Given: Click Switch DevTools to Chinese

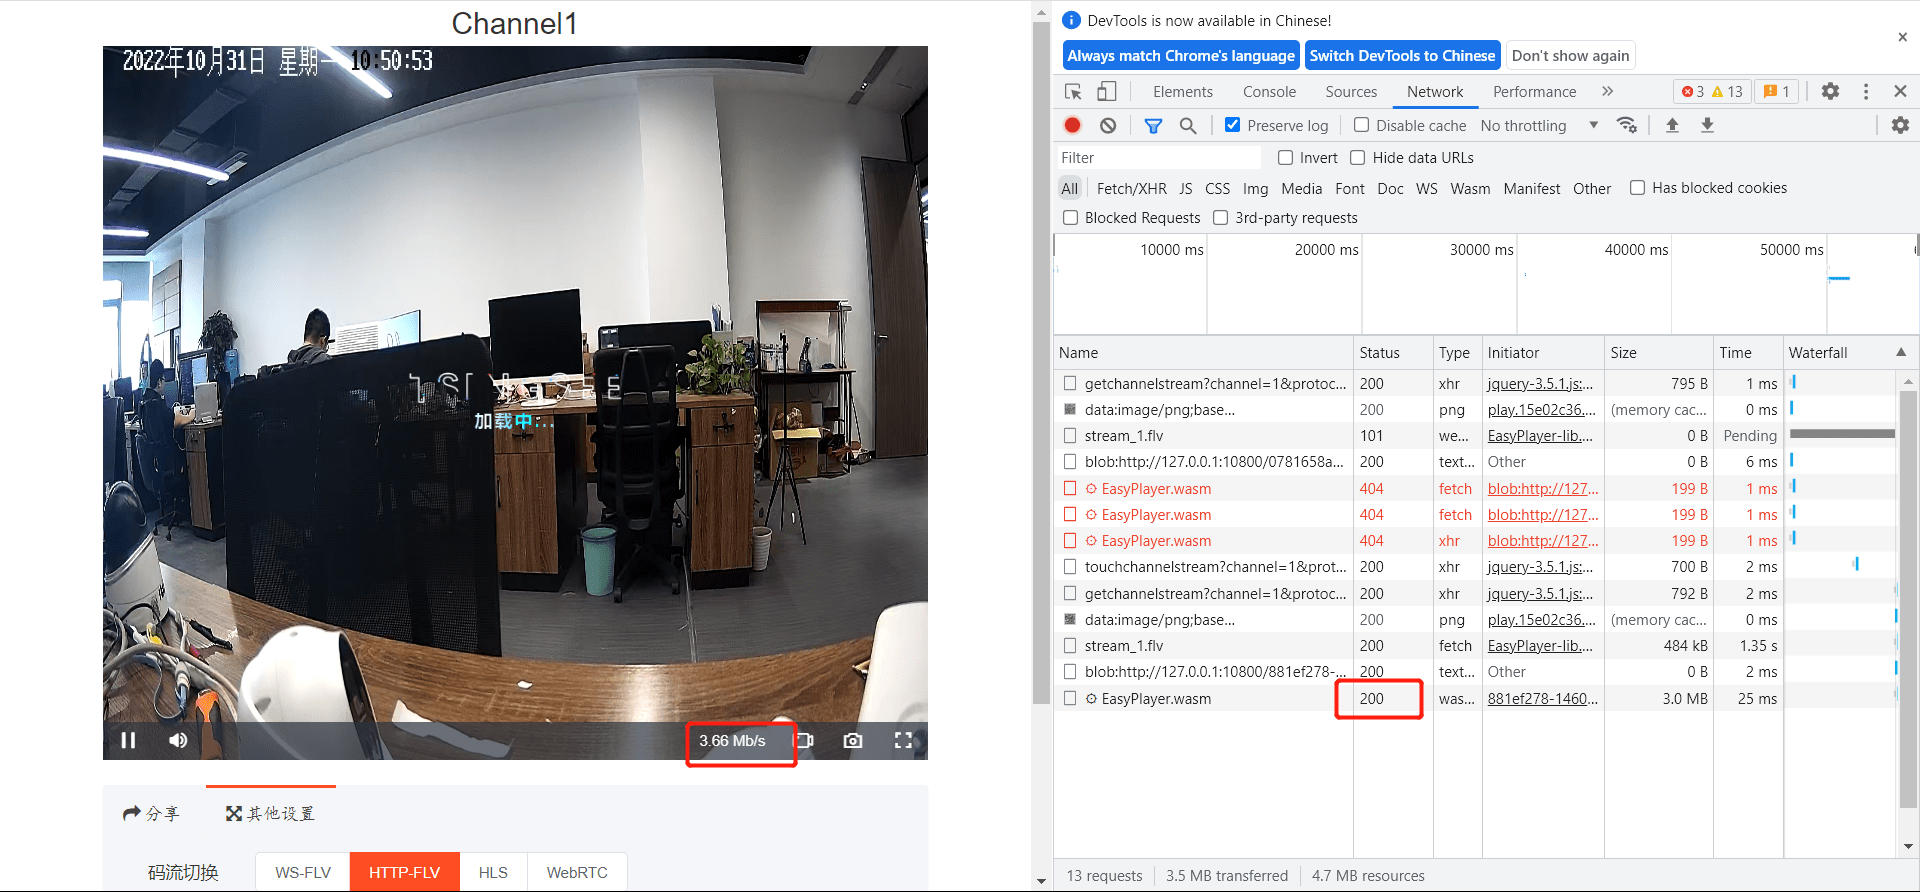Looking at the screenshot, I should click(1402, 56).
